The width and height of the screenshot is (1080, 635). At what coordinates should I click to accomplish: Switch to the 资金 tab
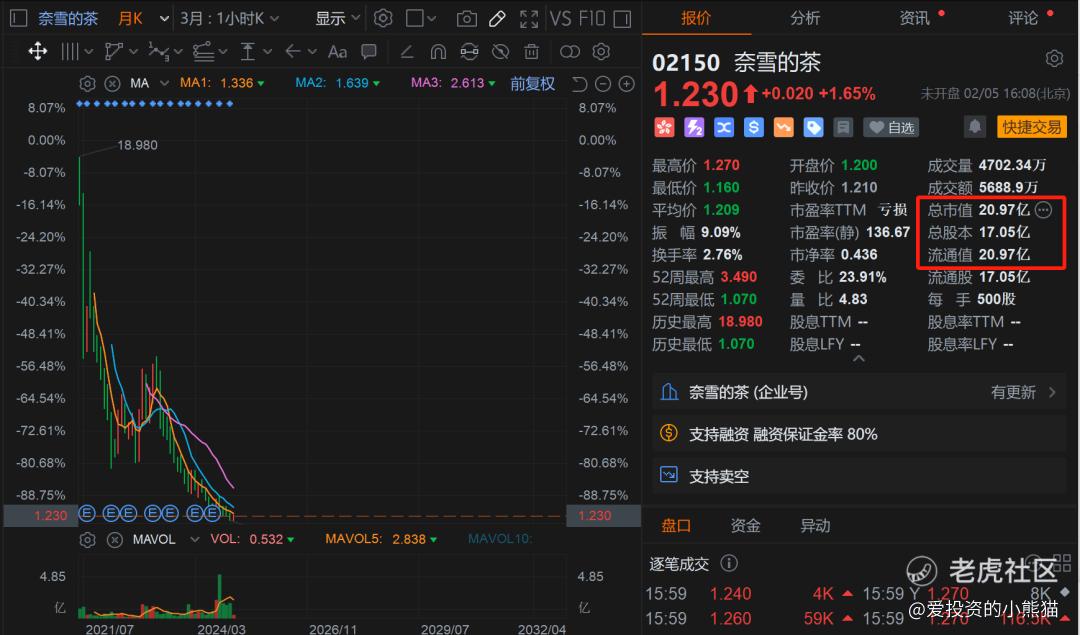(x=745, y=526)
